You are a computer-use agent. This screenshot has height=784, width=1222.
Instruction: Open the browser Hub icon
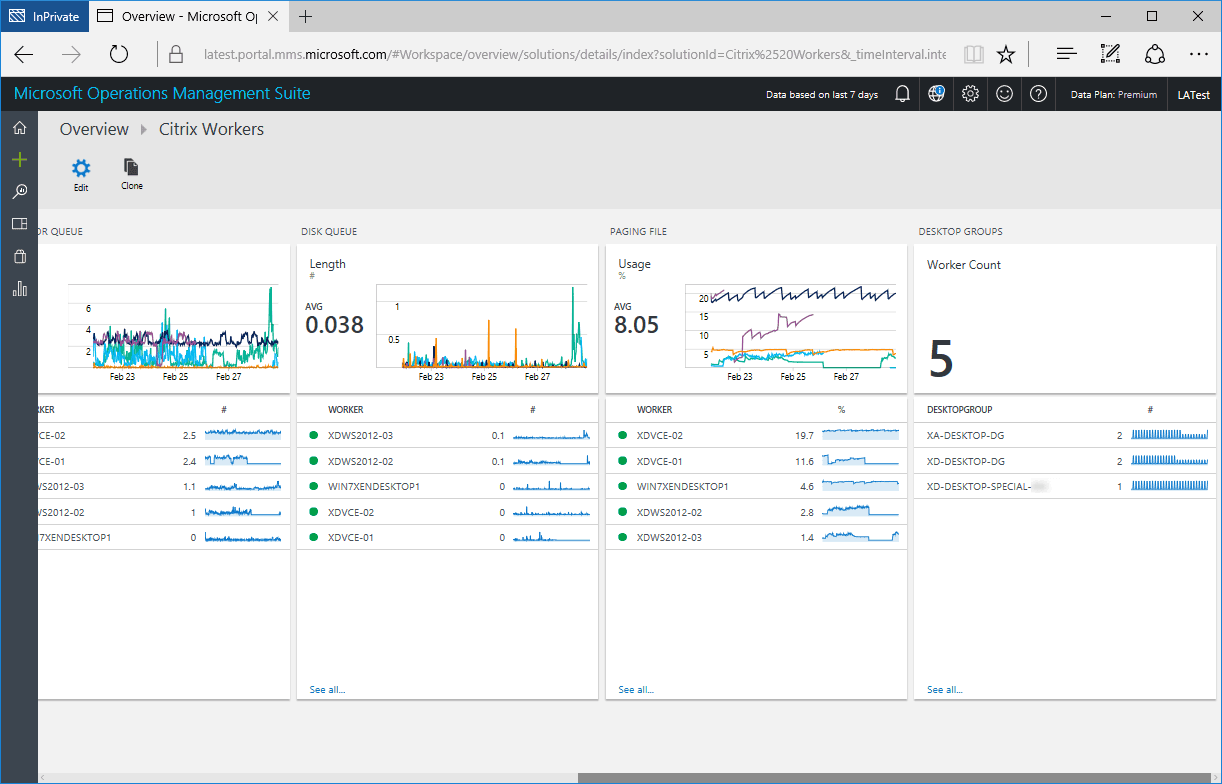[x=1067, y=55]
